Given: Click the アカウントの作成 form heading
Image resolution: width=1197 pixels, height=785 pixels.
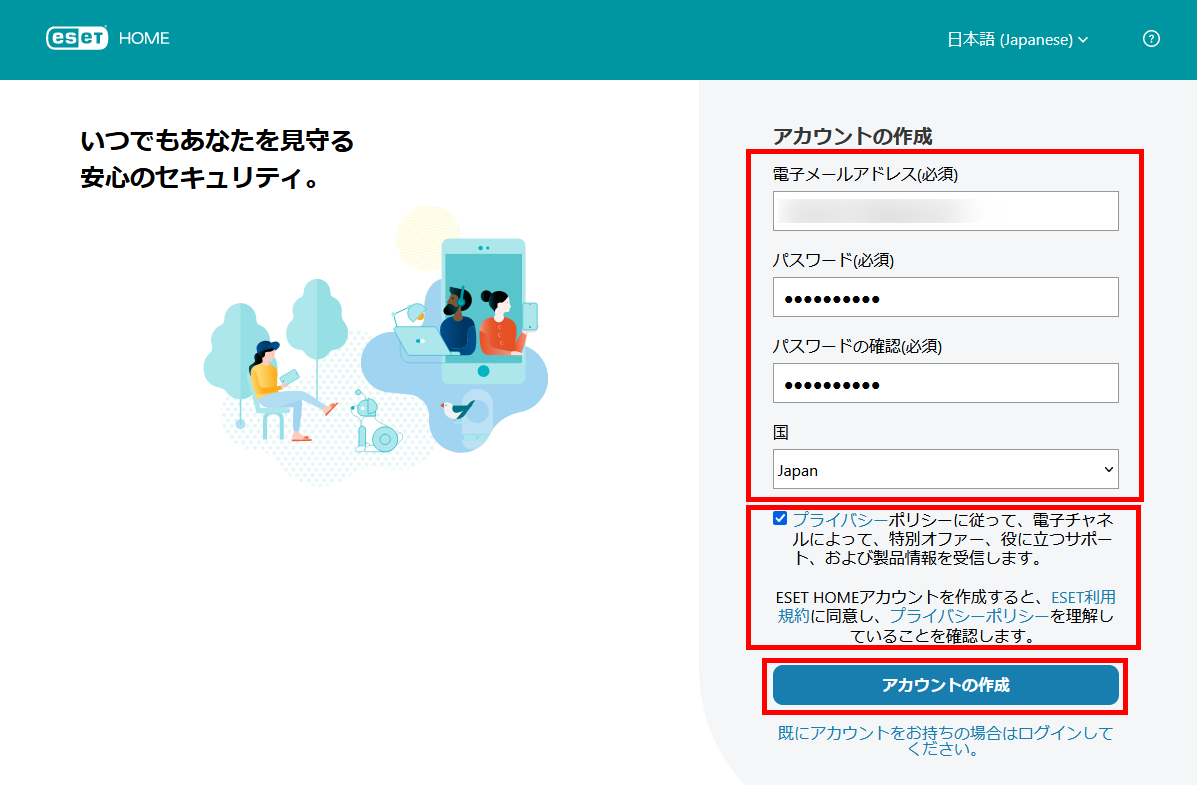Looking at the screenshot, I should tap(852, 137).
